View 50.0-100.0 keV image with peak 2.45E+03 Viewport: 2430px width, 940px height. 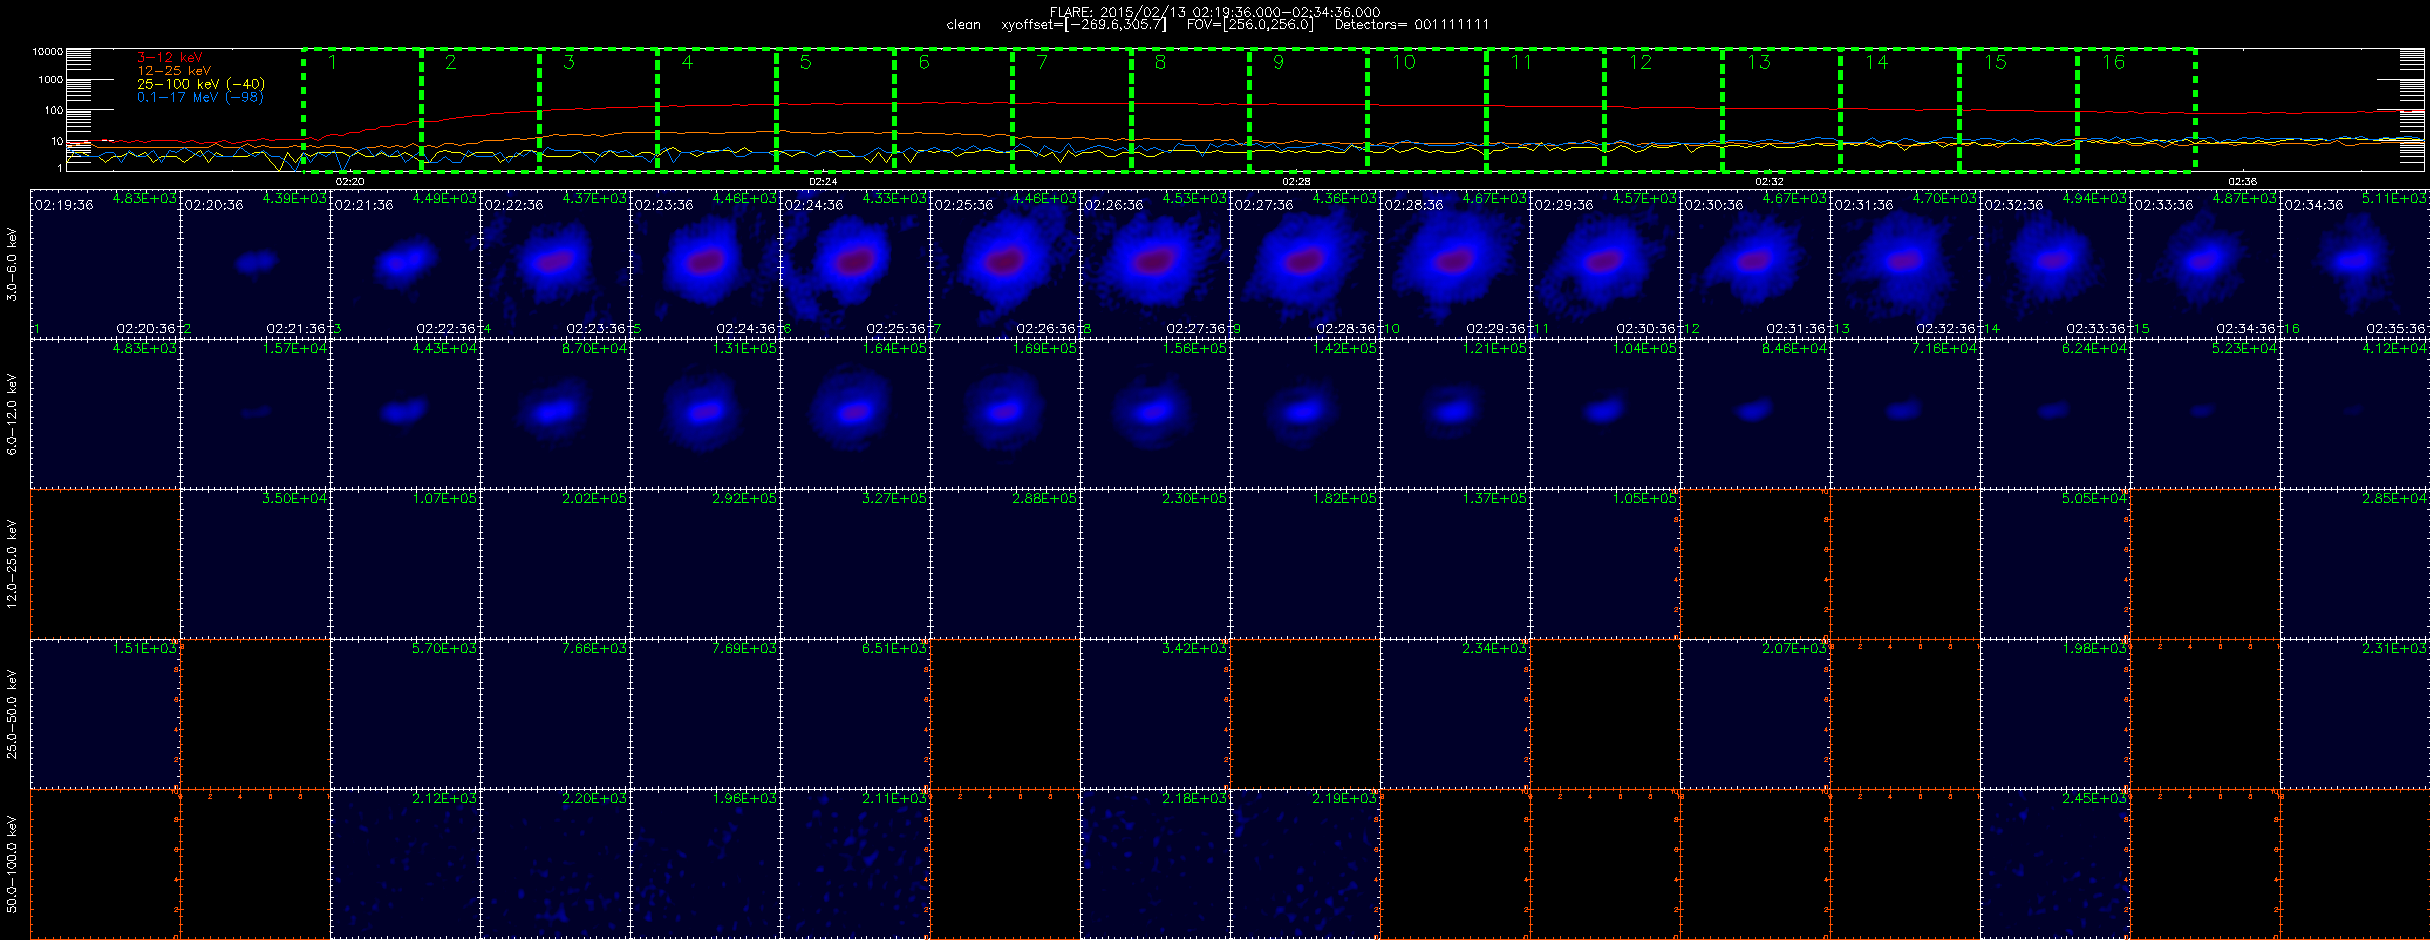(x=2056, y=864)
